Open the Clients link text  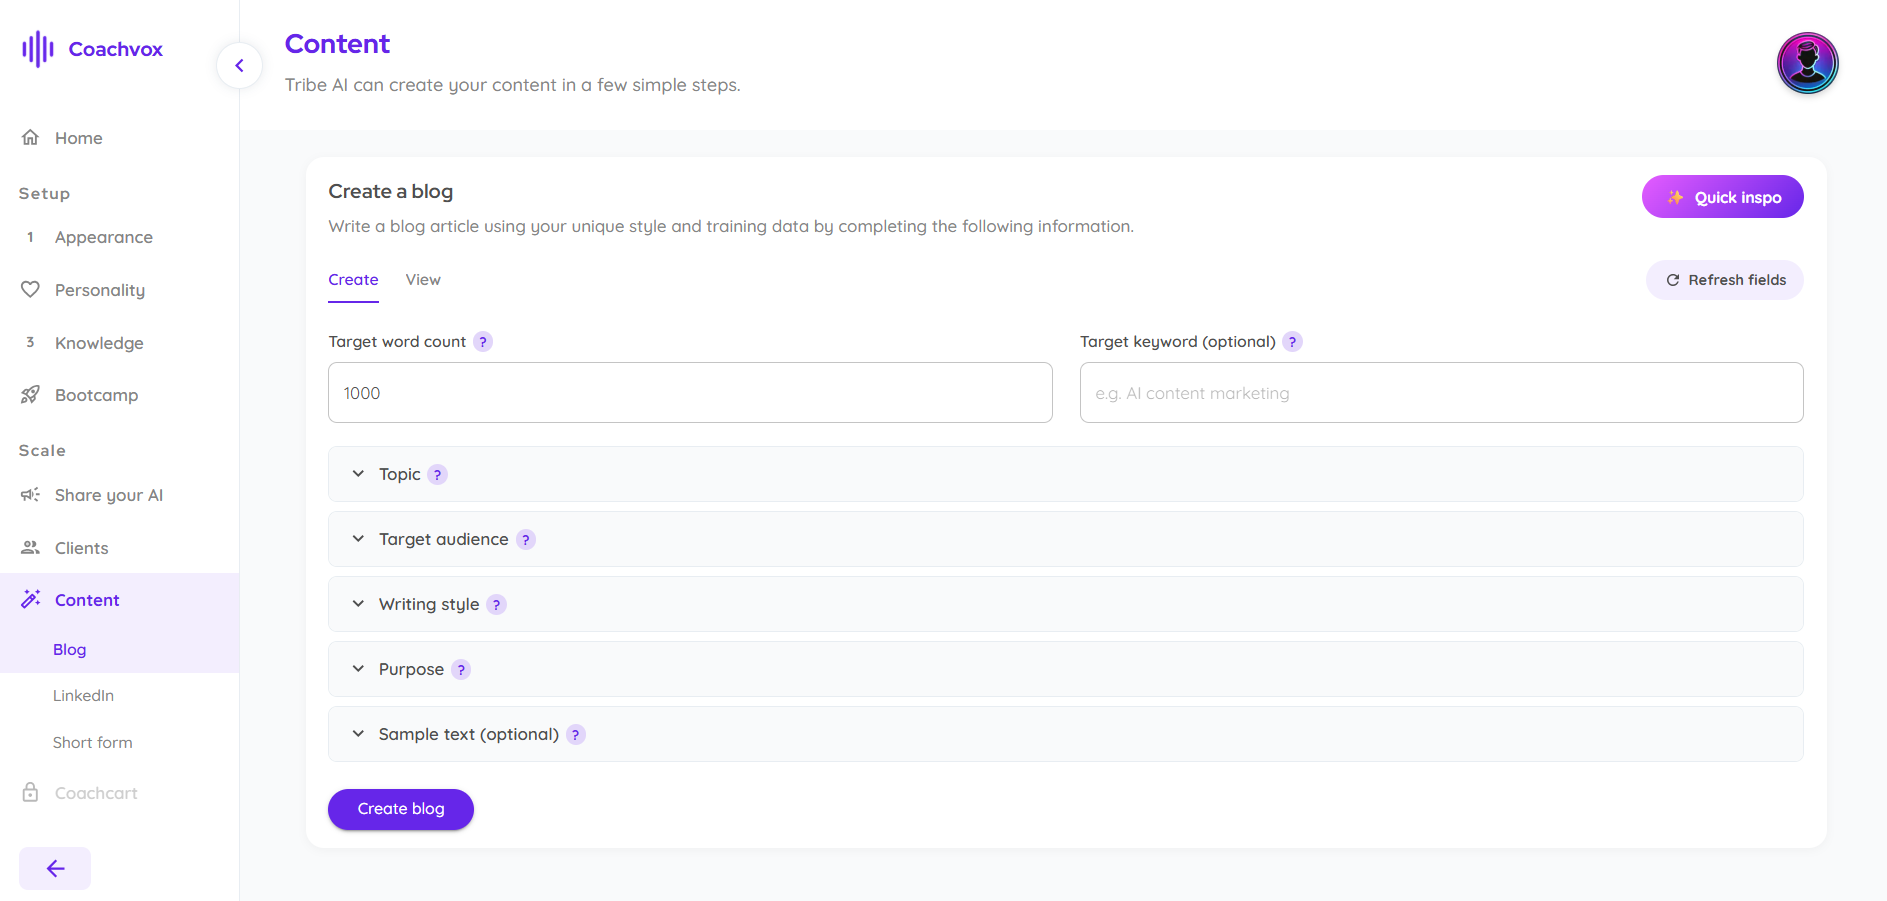pos(82,548)
